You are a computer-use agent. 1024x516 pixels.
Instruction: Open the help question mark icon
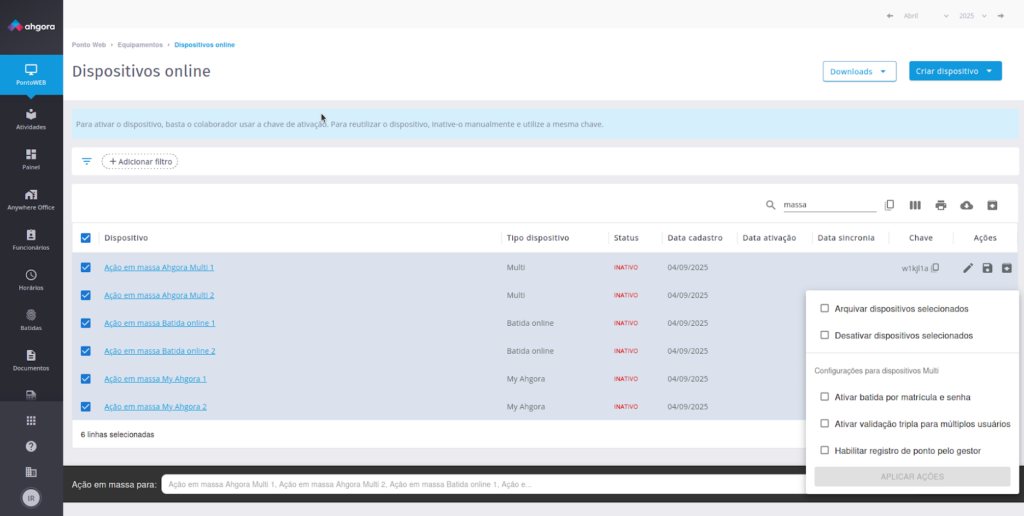(x=31, y=446)
